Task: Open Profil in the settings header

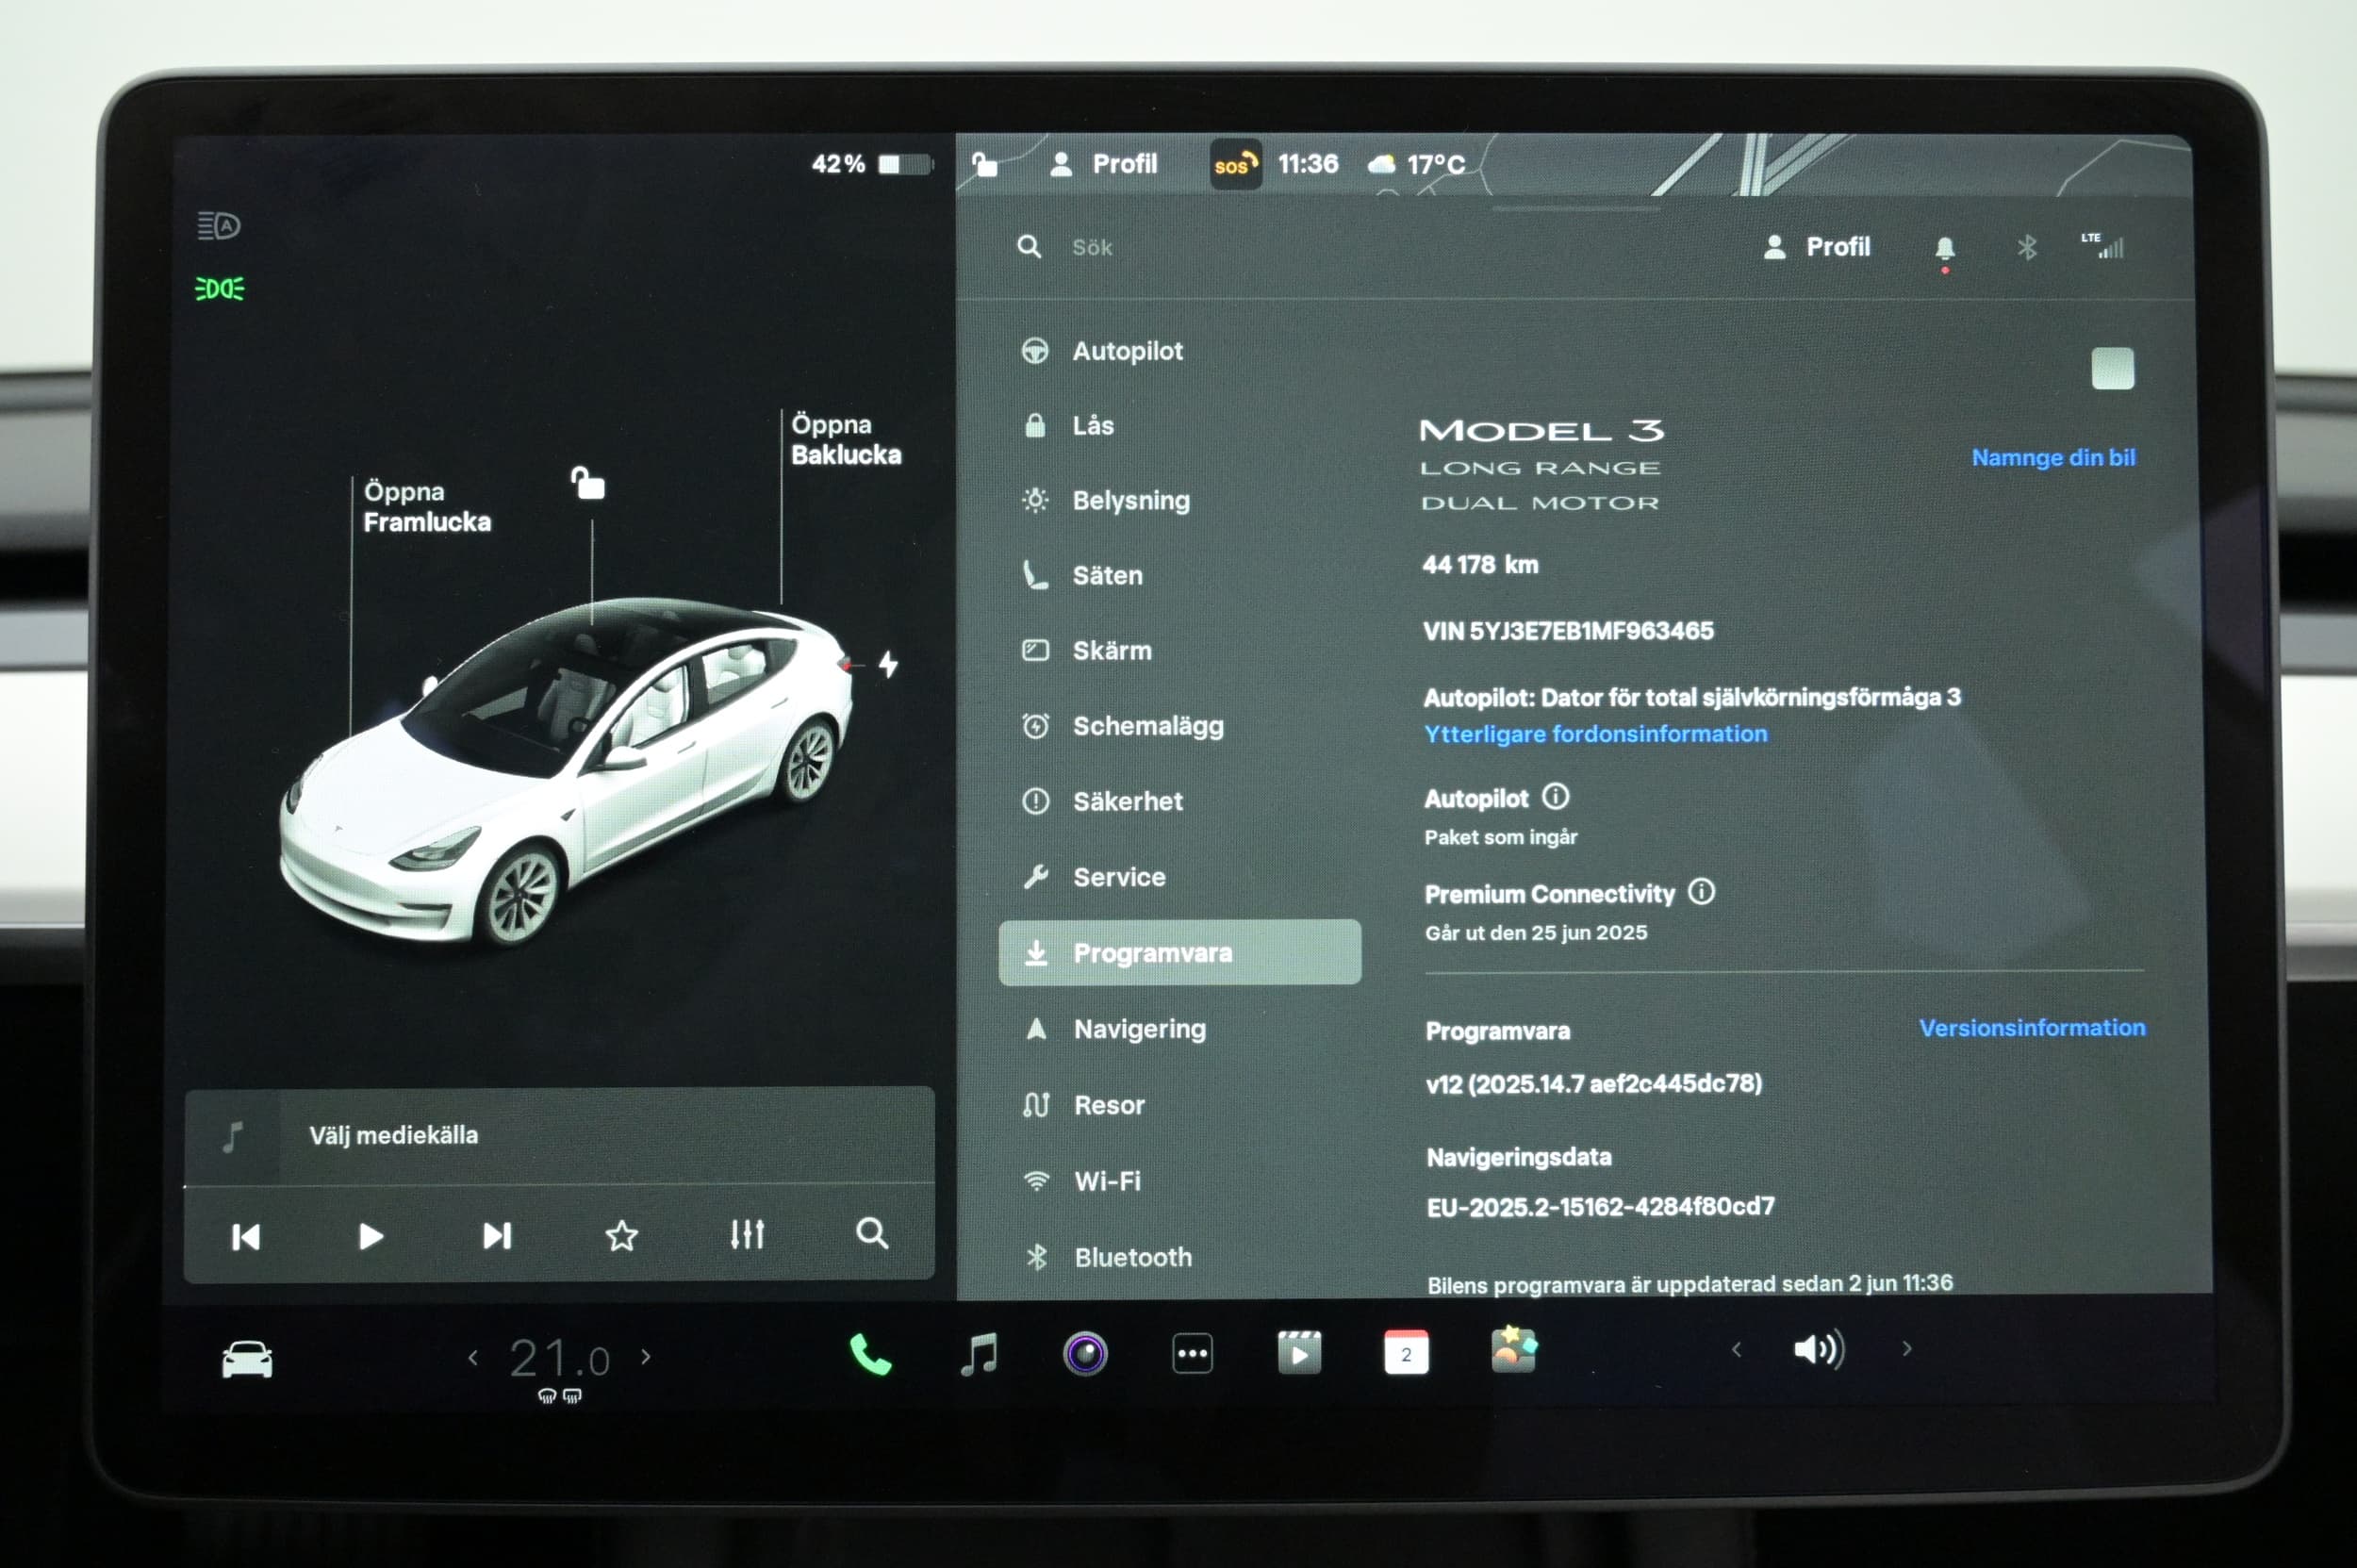Action: point(1817,247)
